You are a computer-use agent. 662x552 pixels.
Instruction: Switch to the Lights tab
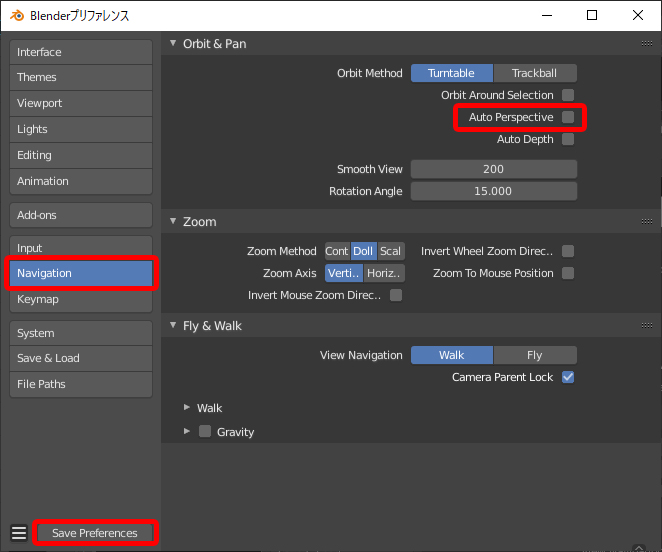coord(81,129)
